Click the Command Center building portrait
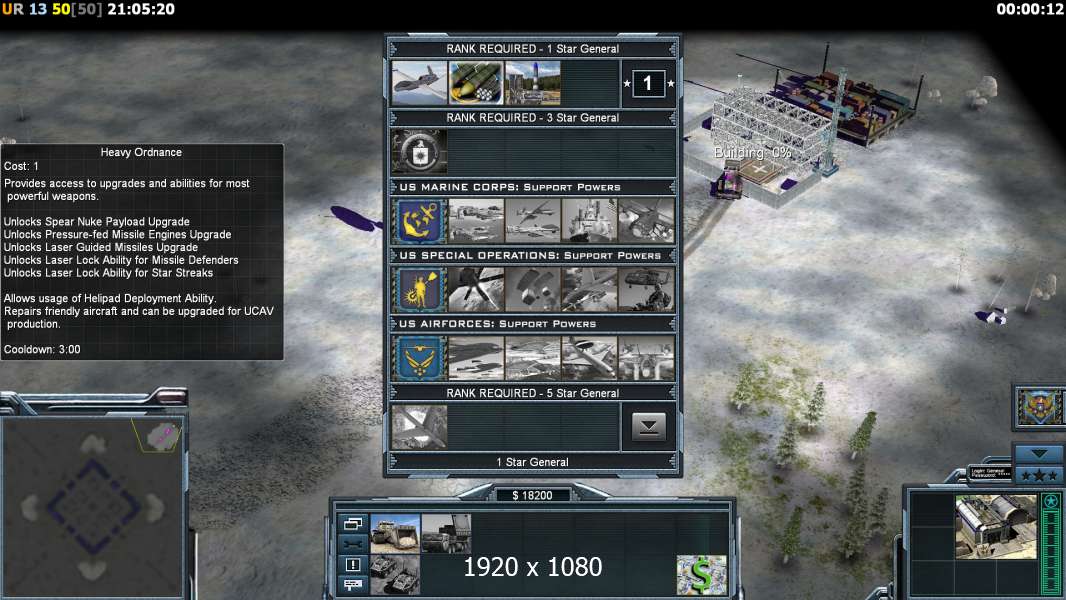Image resolution: width=1066 pixels, height=600 pixels. 996,527
